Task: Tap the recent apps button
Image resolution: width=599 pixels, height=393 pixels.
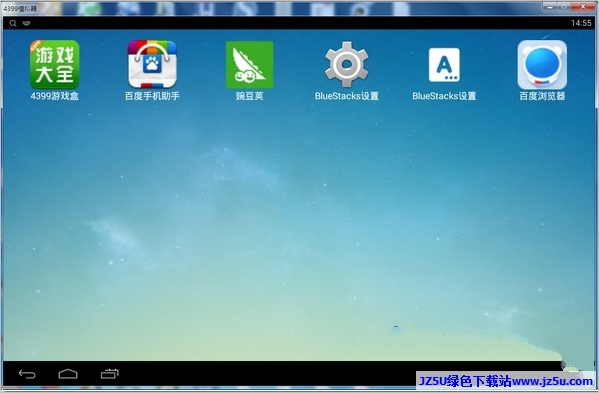Action: point(110,374)
